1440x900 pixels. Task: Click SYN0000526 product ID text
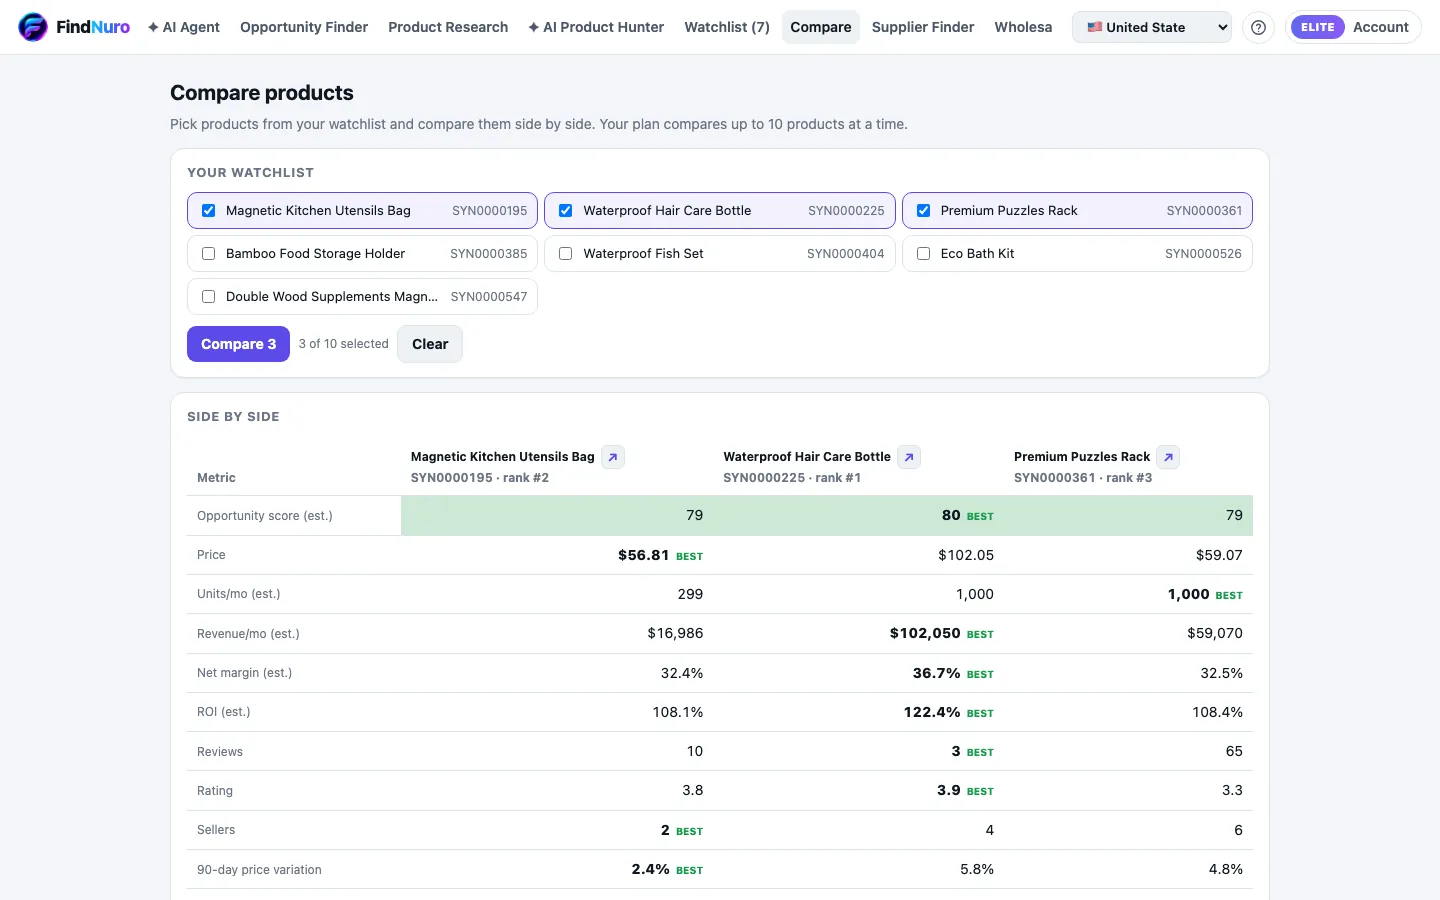tap(1203, 254)
